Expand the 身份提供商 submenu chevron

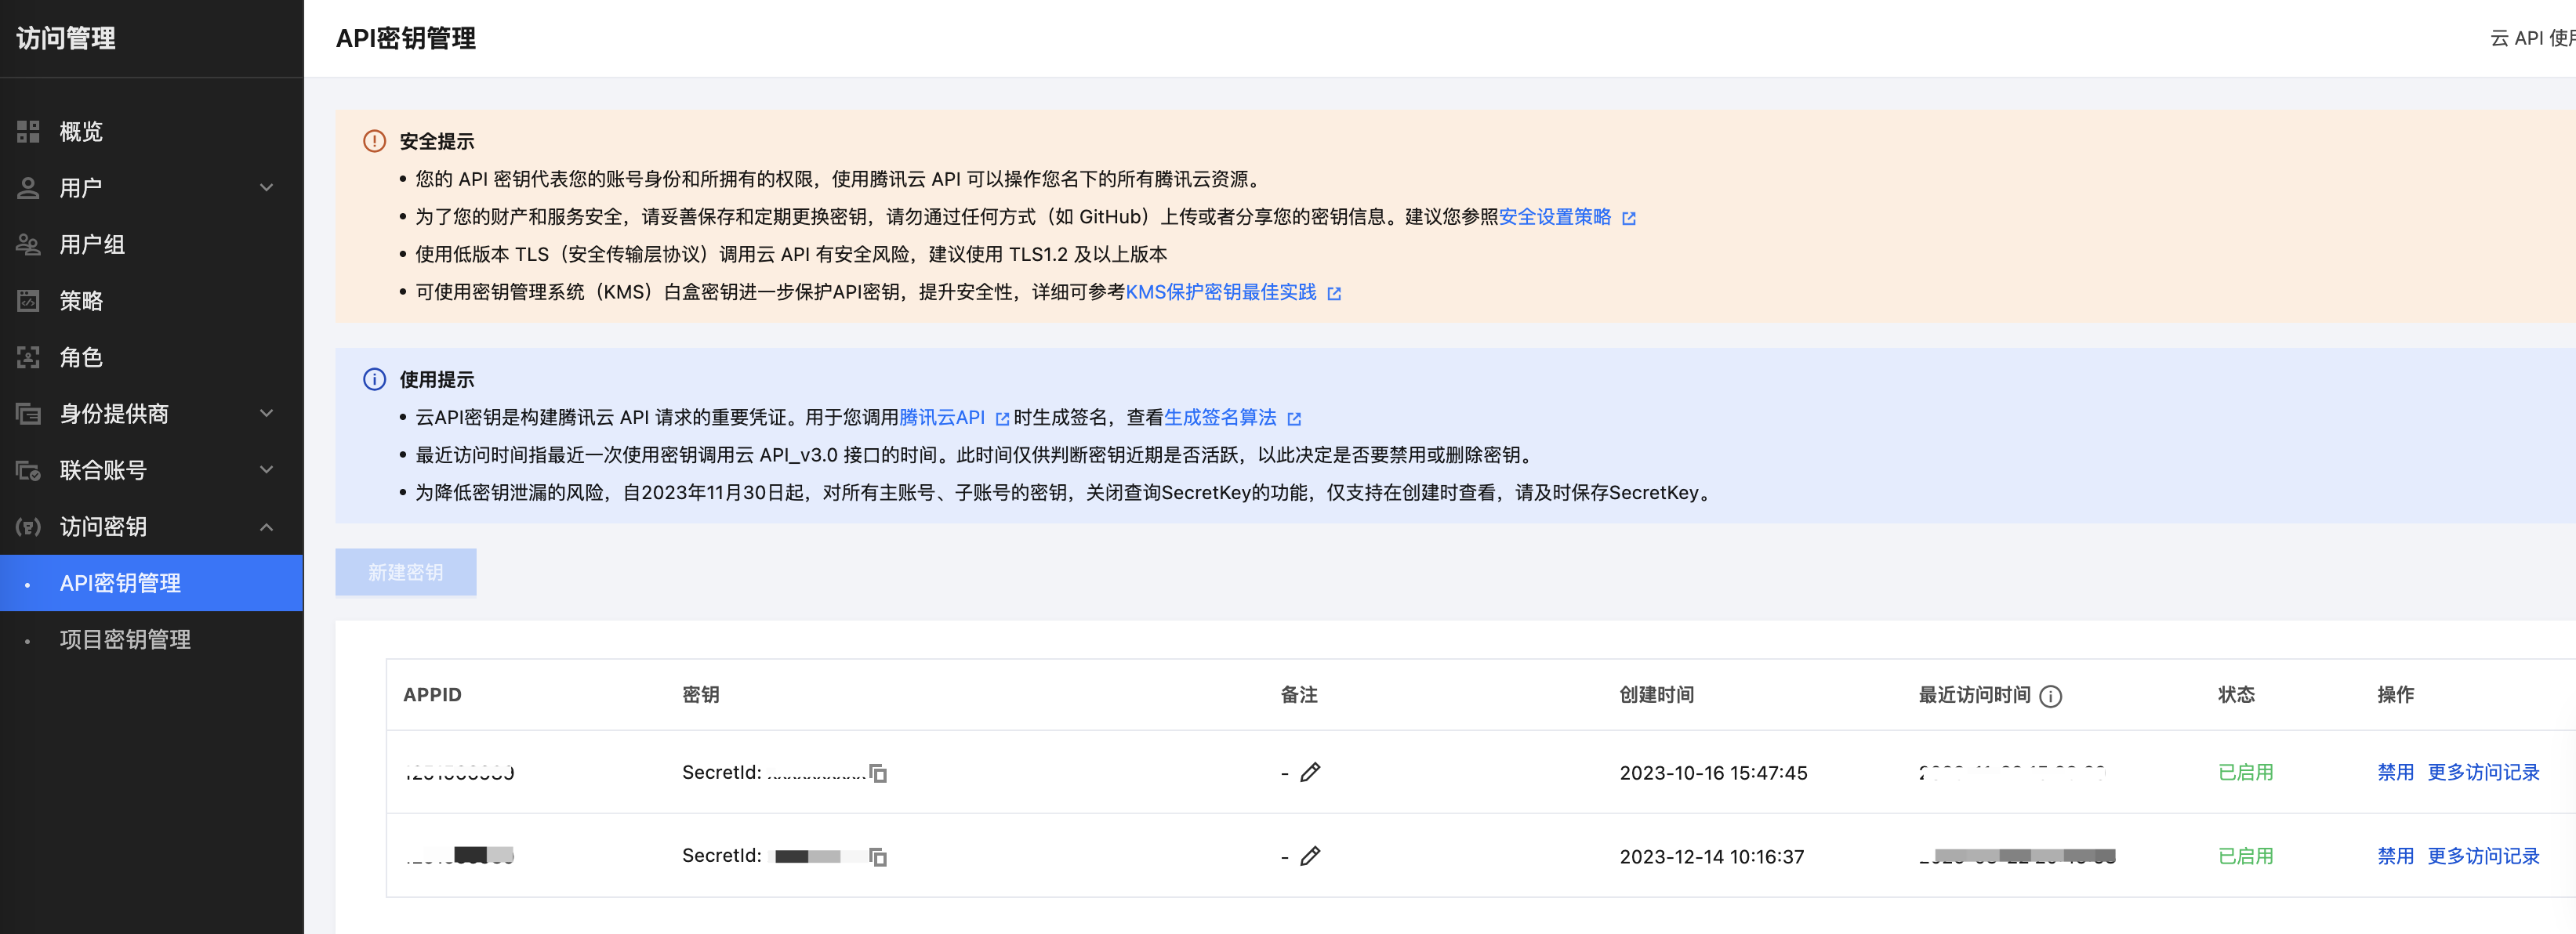coord(266,414)
